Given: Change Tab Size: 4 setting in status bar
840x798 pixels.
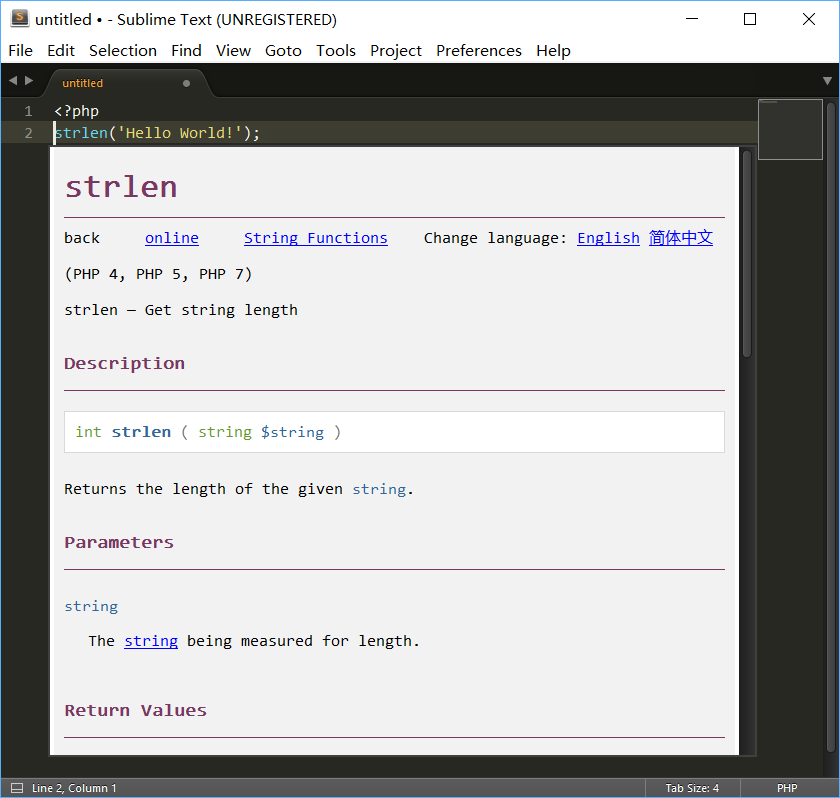Looking at the screenshot, I should click(x=692, y=788).
